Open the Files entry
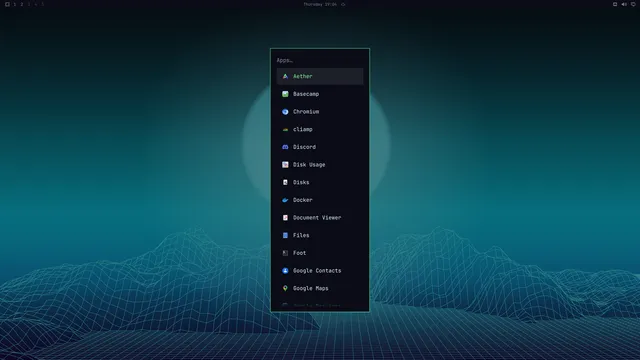Screen dimensions: 640x360 coord(320,235)
